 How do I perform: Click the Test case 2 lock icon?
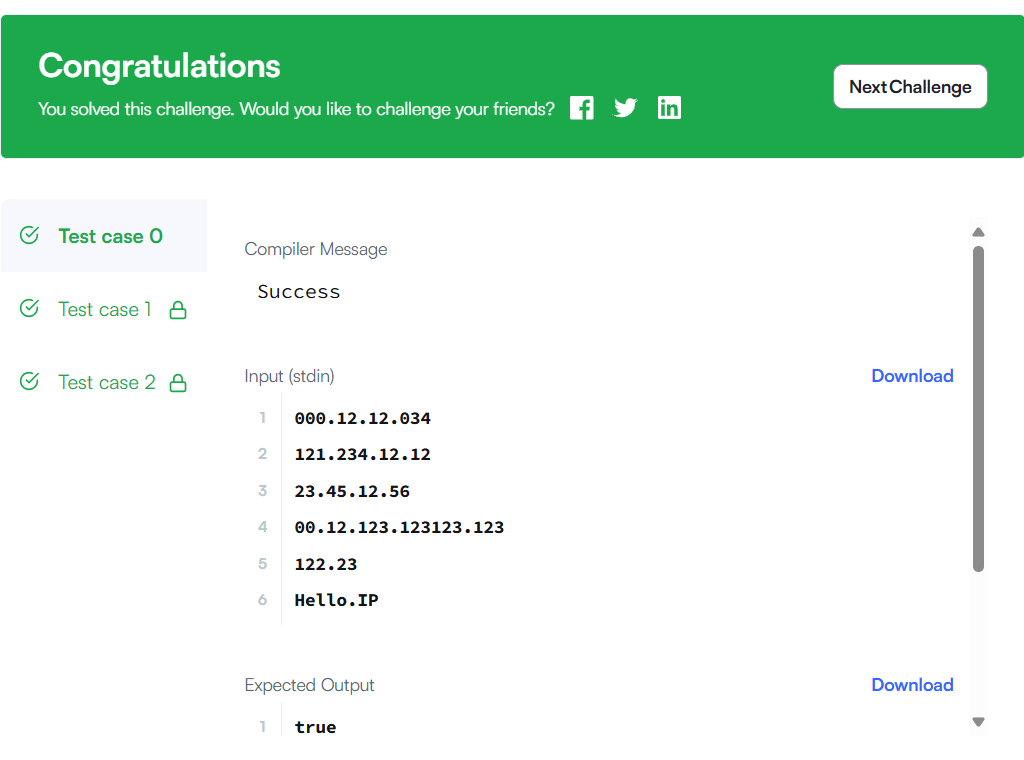pos(178,383)
